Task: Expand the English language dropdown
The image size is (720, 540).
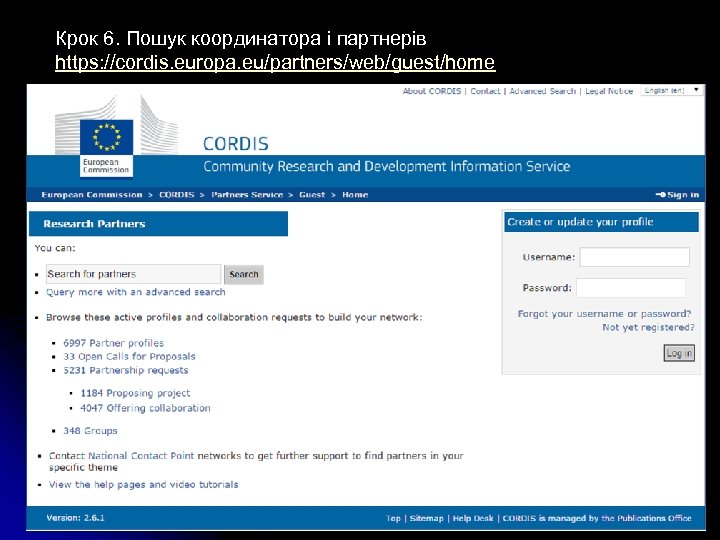Action: [672, 90]
